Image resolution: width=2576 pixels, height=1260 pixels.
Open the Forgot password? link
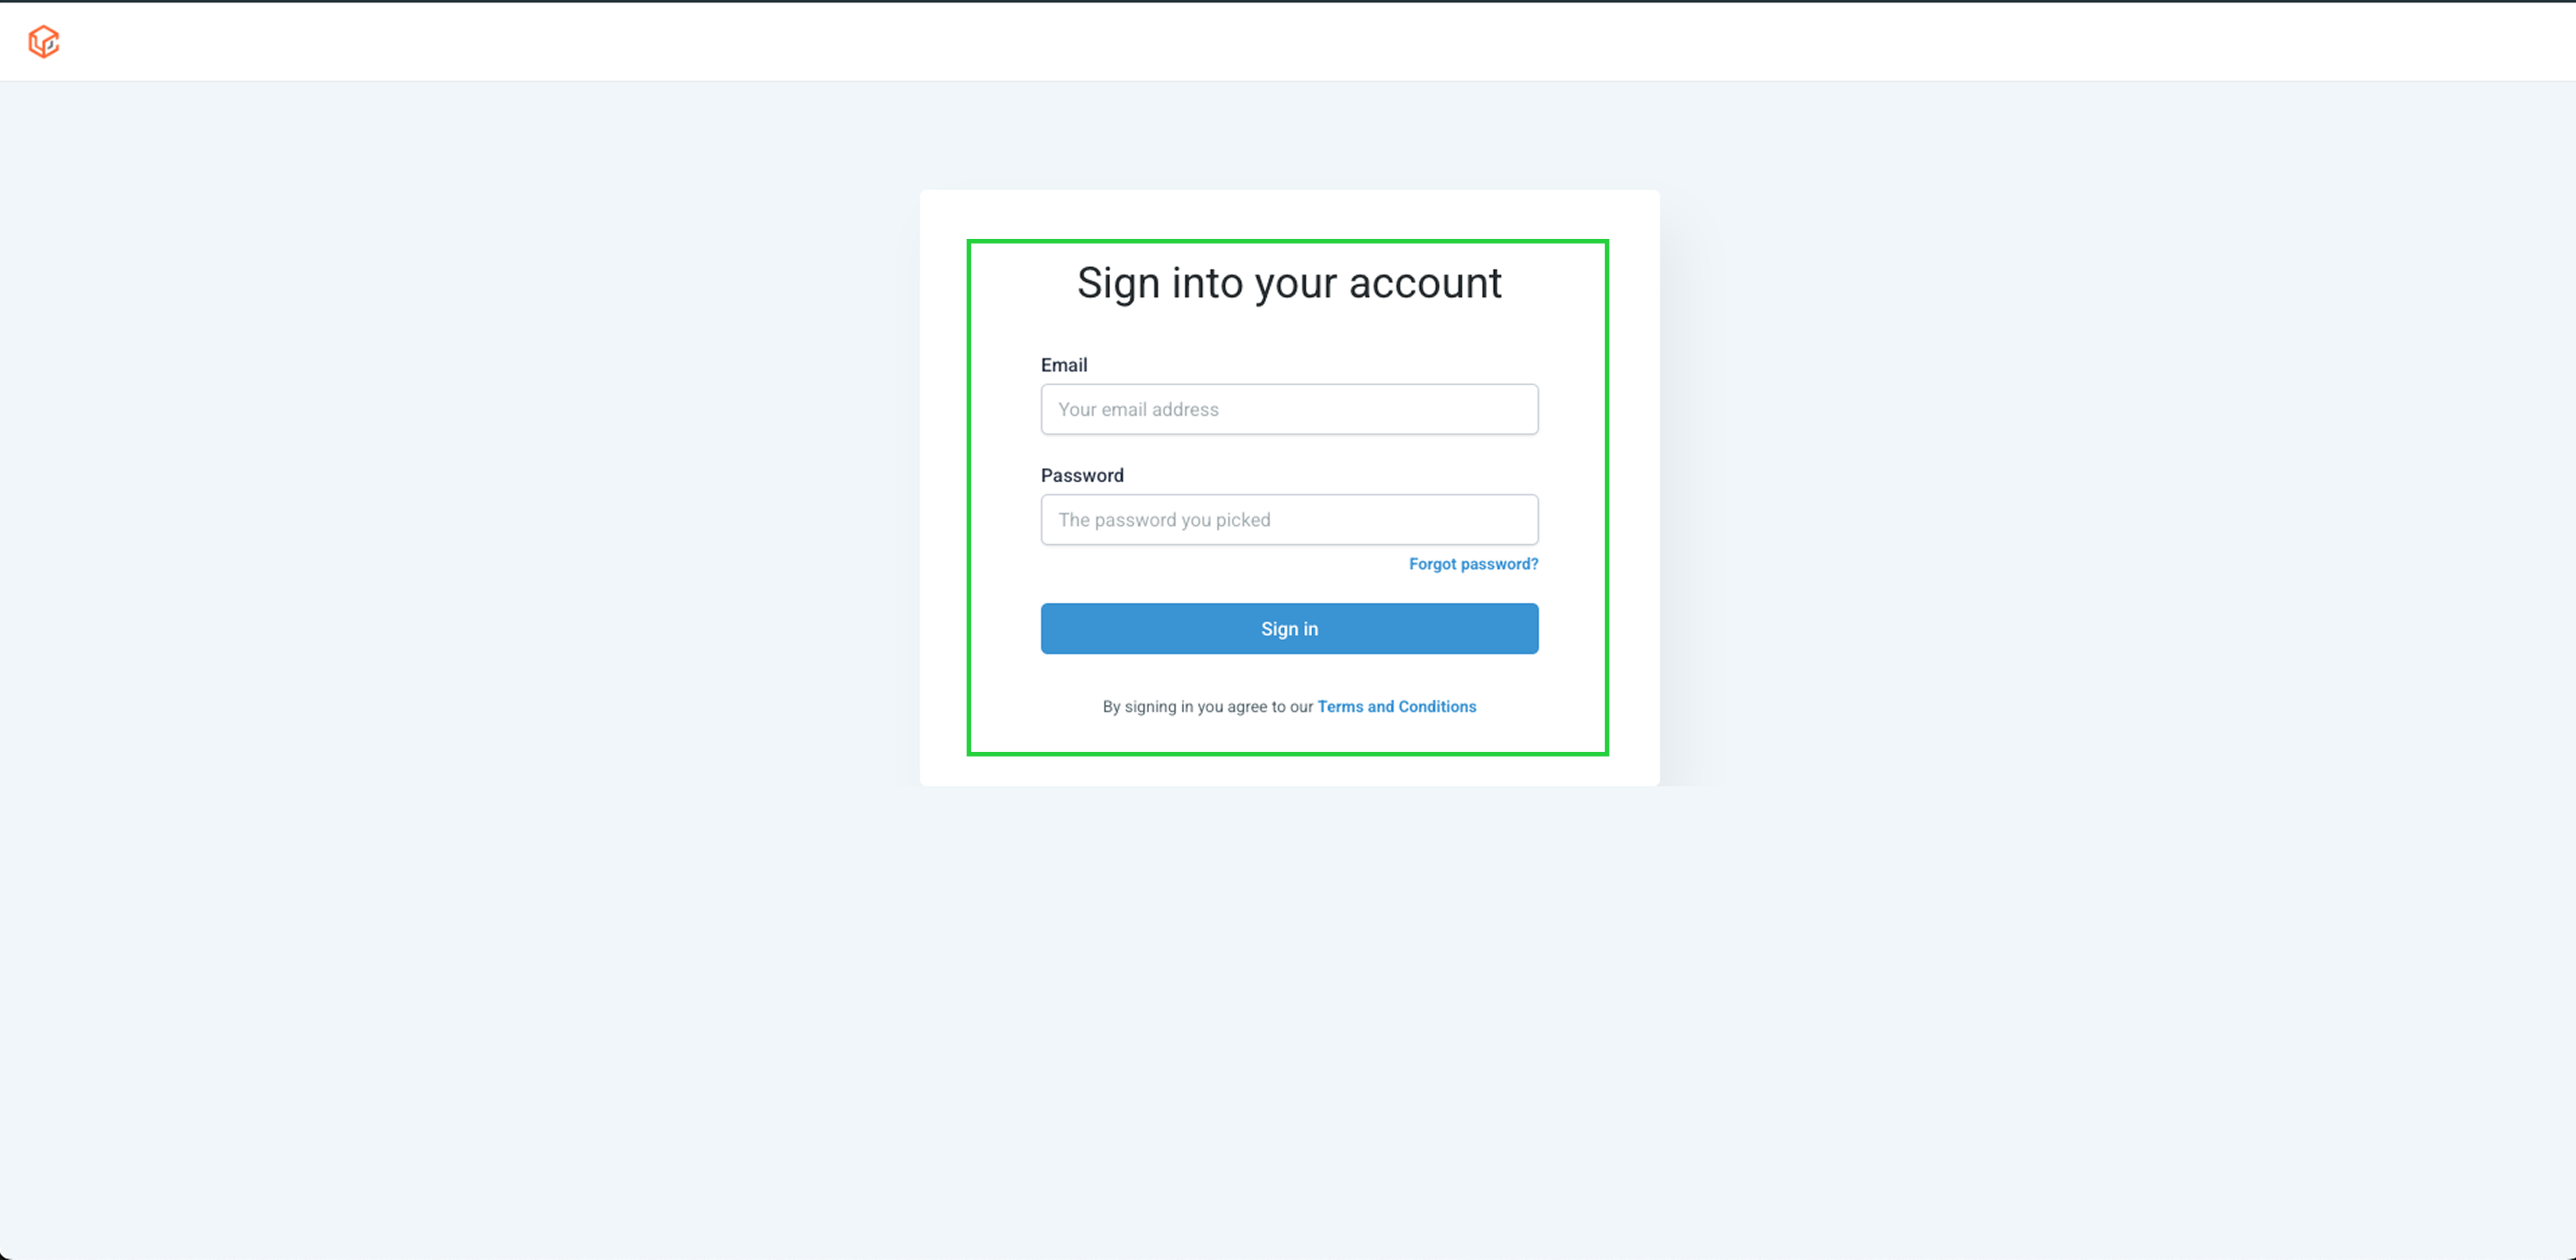[x=1473, y=564]
